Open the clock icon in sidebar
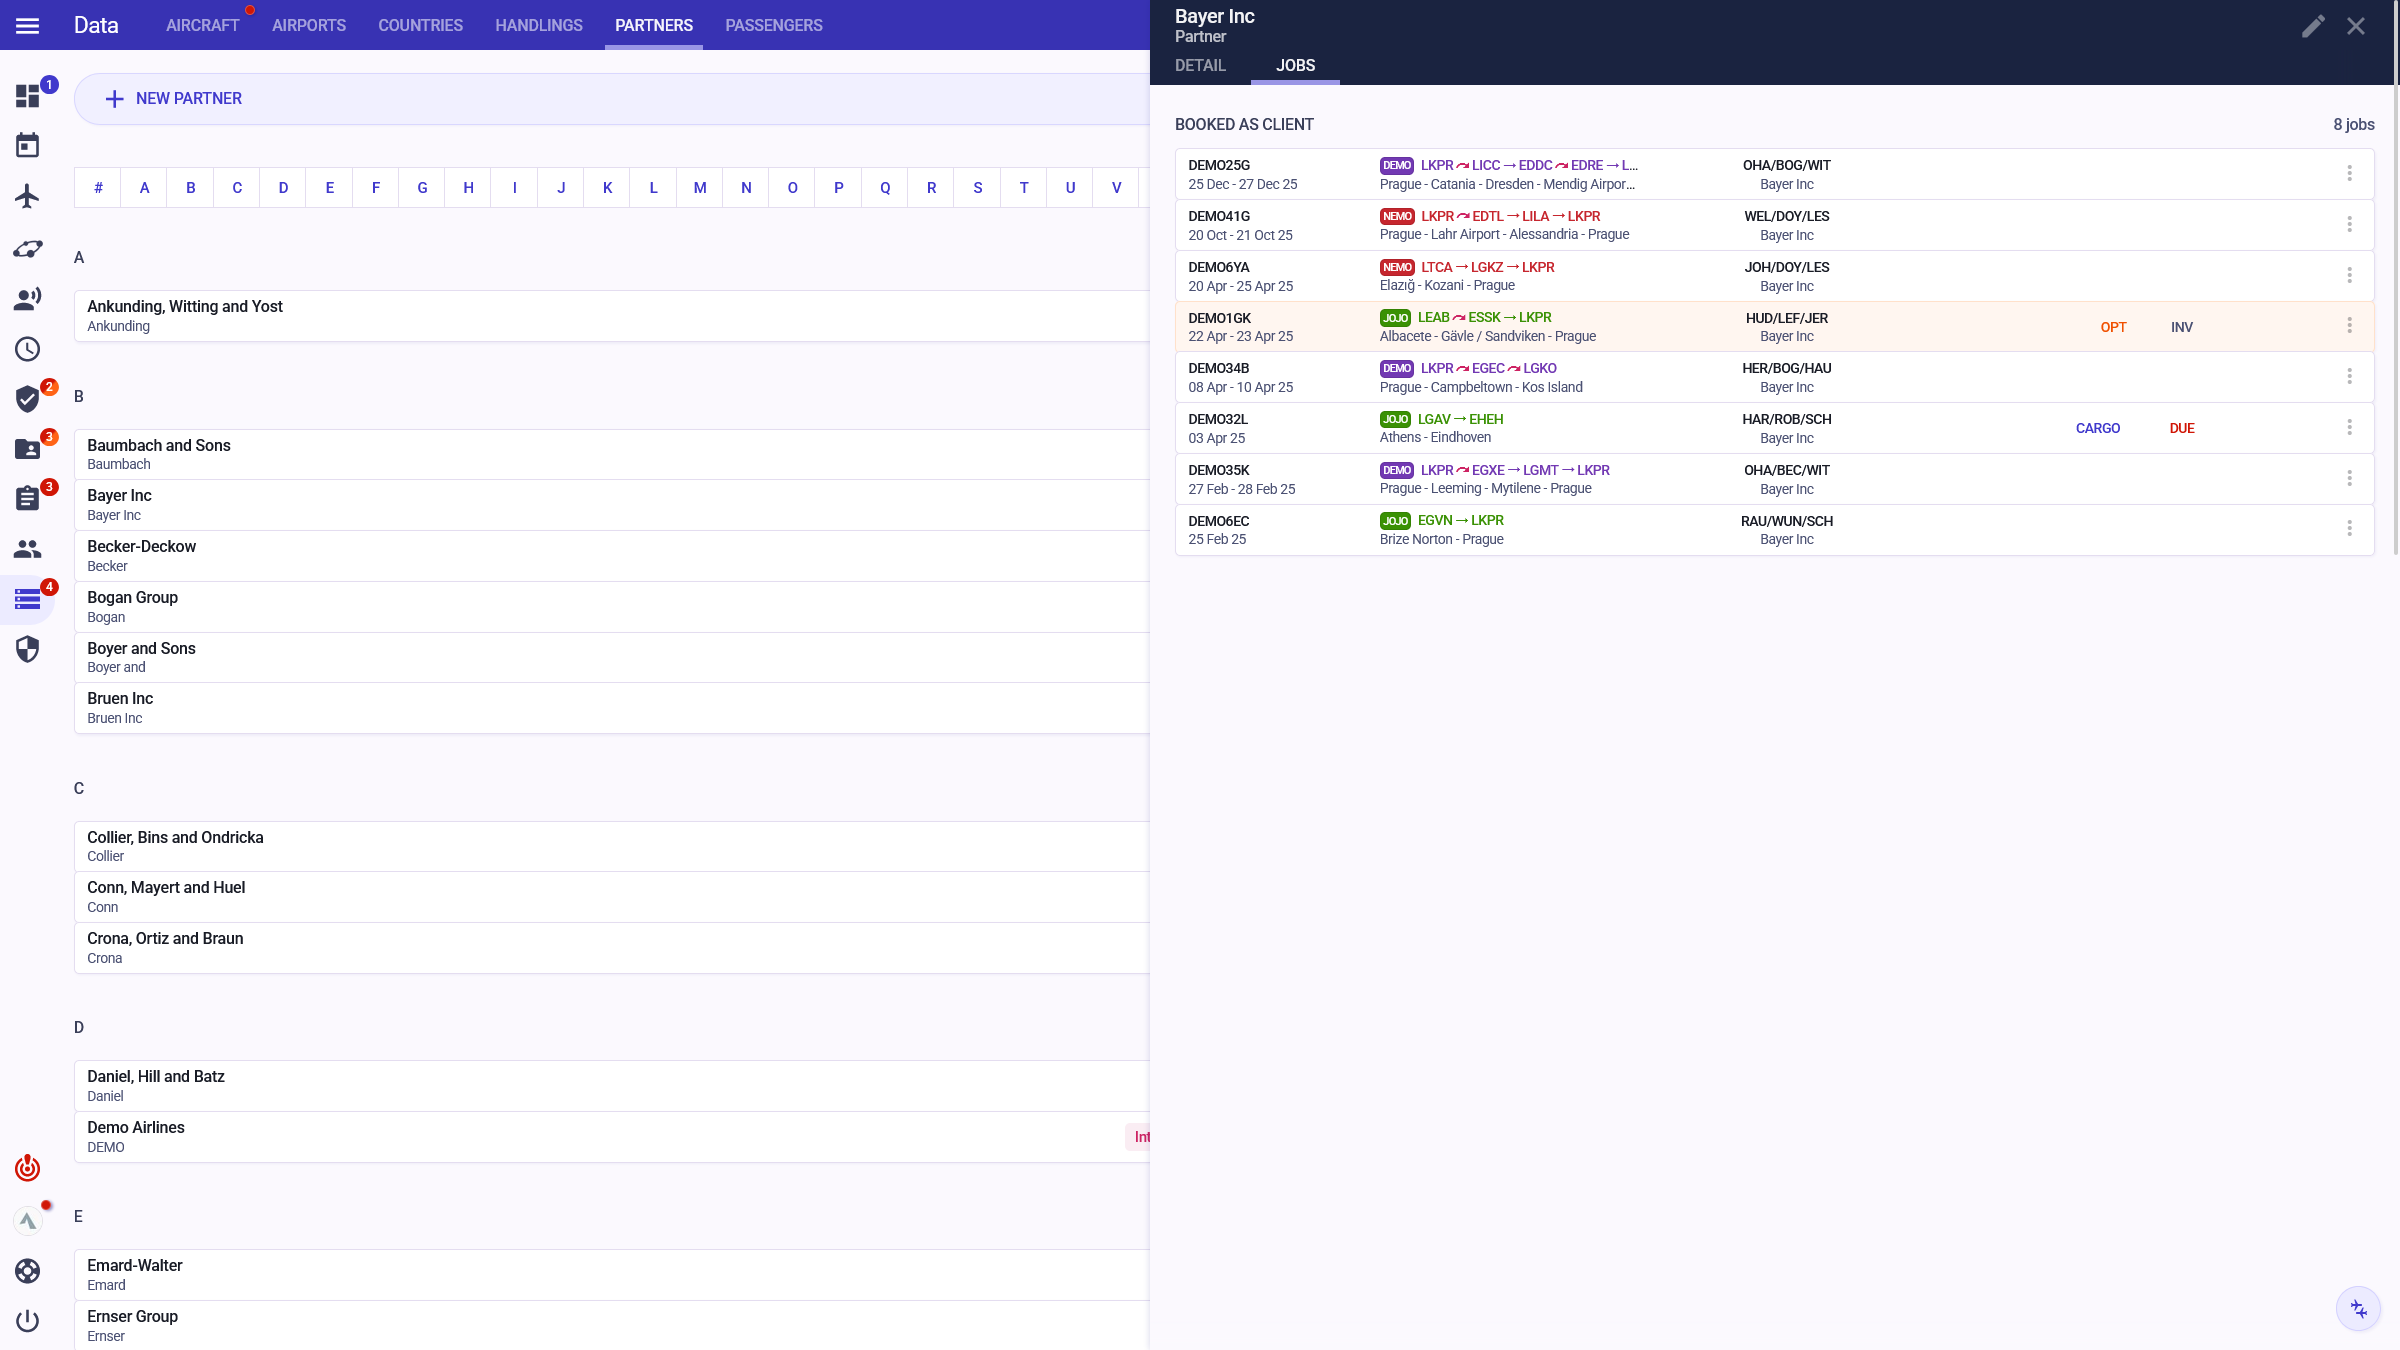 pyautogui.click(x=28, y=349)
